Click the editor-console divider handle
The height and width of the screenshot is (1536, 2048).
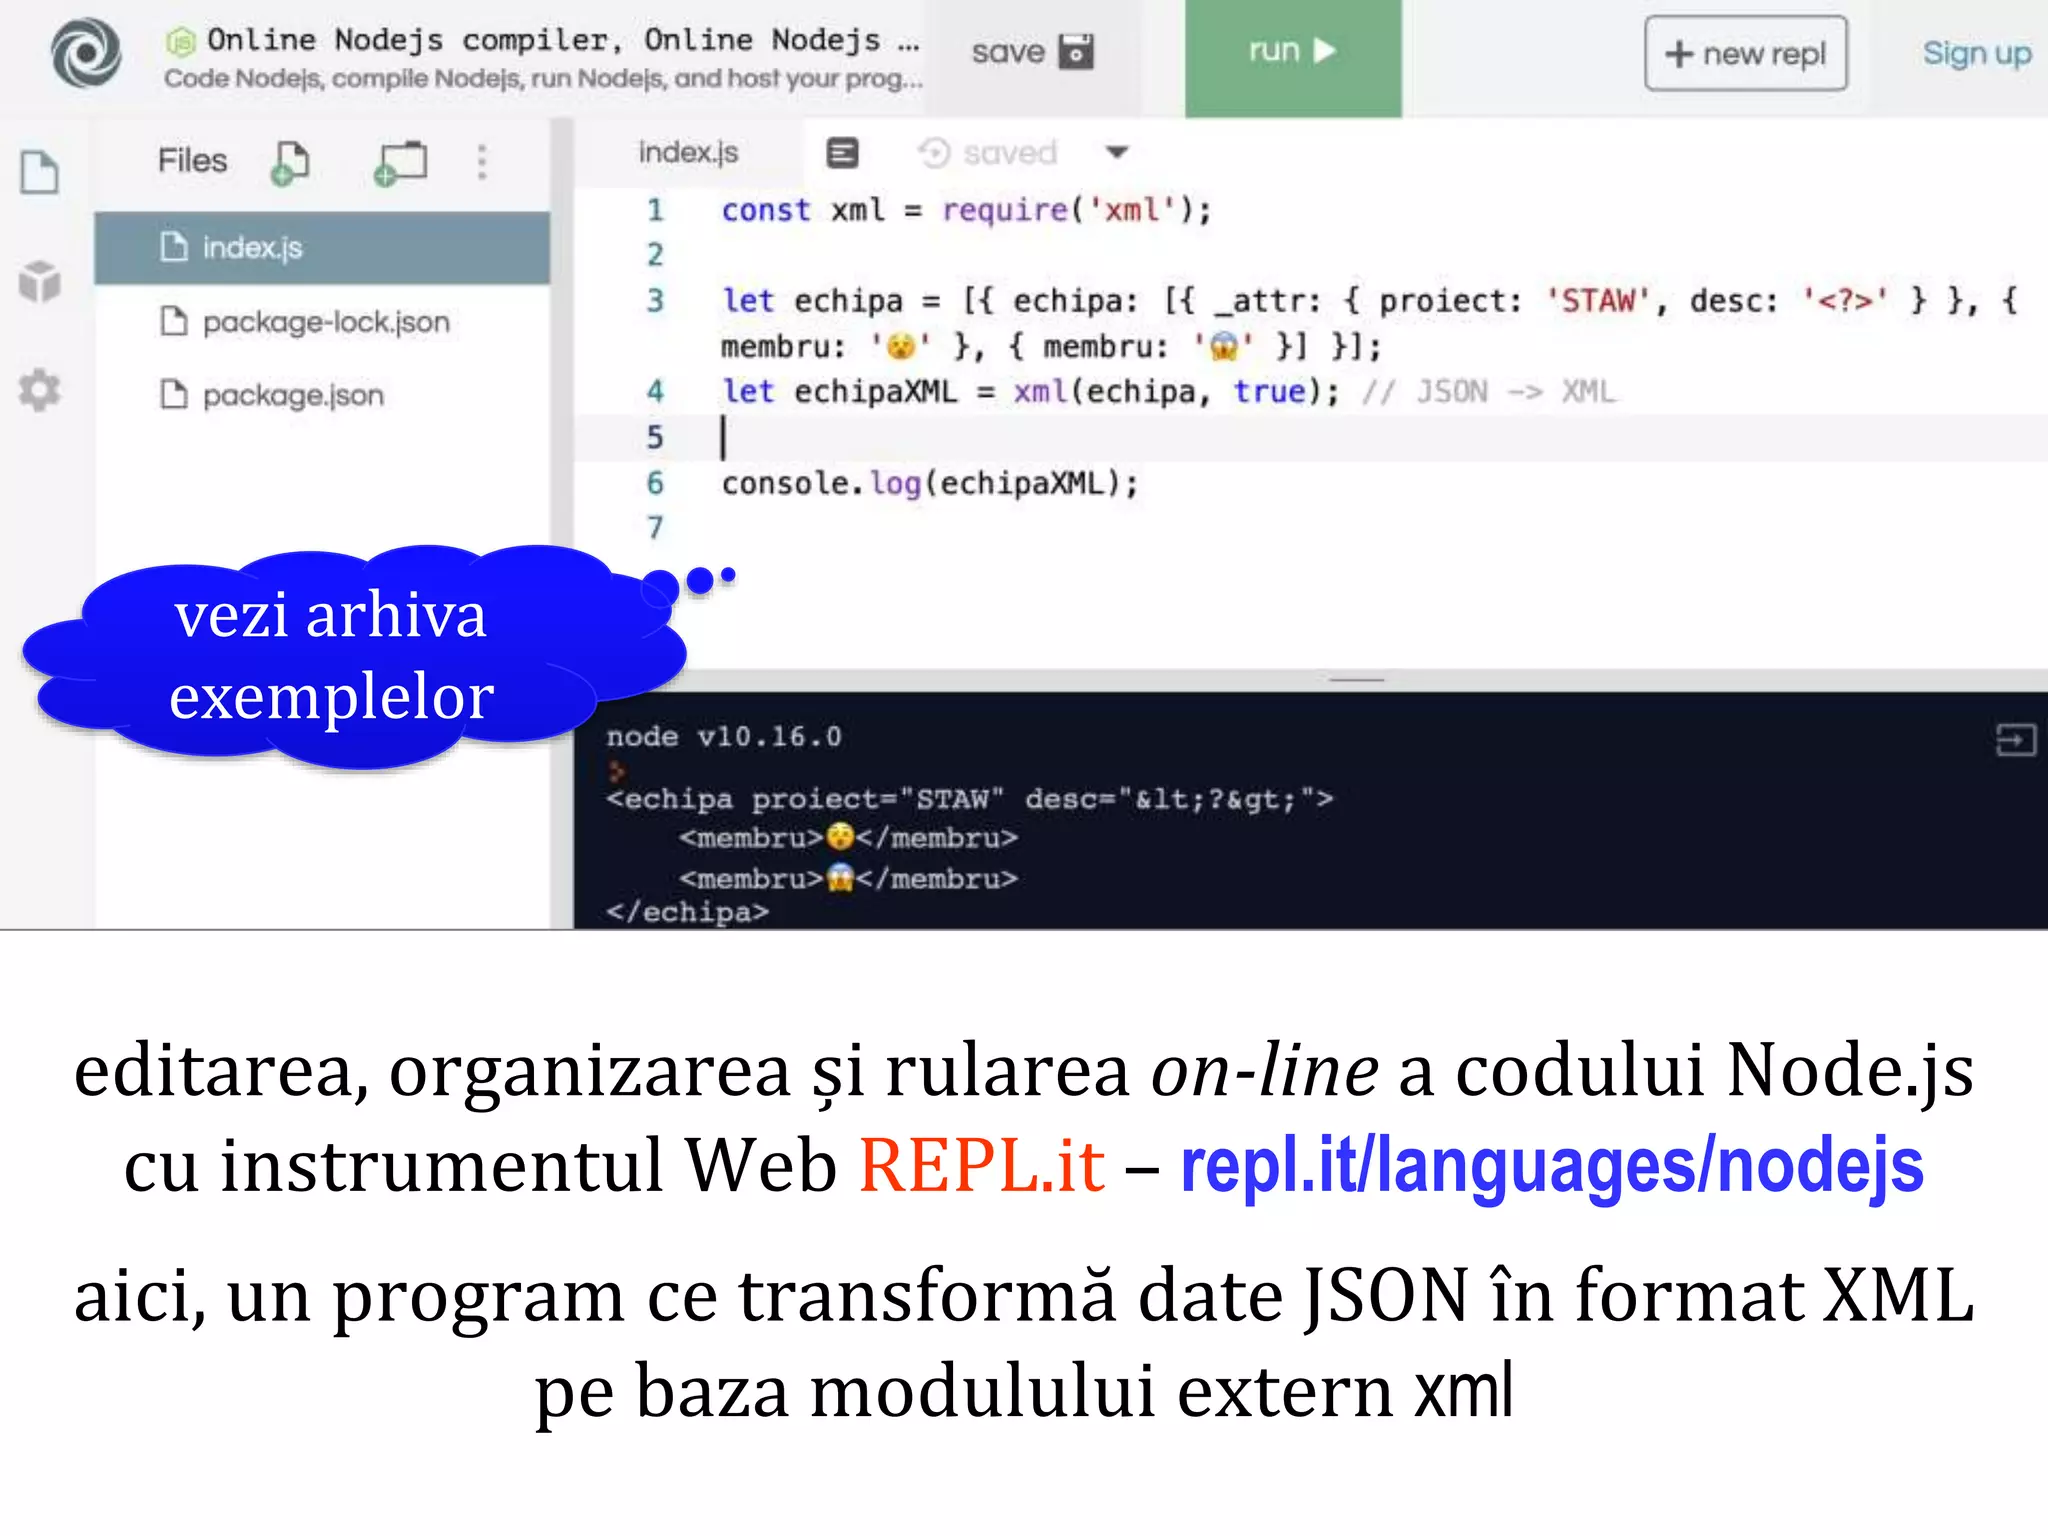pyautogui.click(x=1357, y=680)
